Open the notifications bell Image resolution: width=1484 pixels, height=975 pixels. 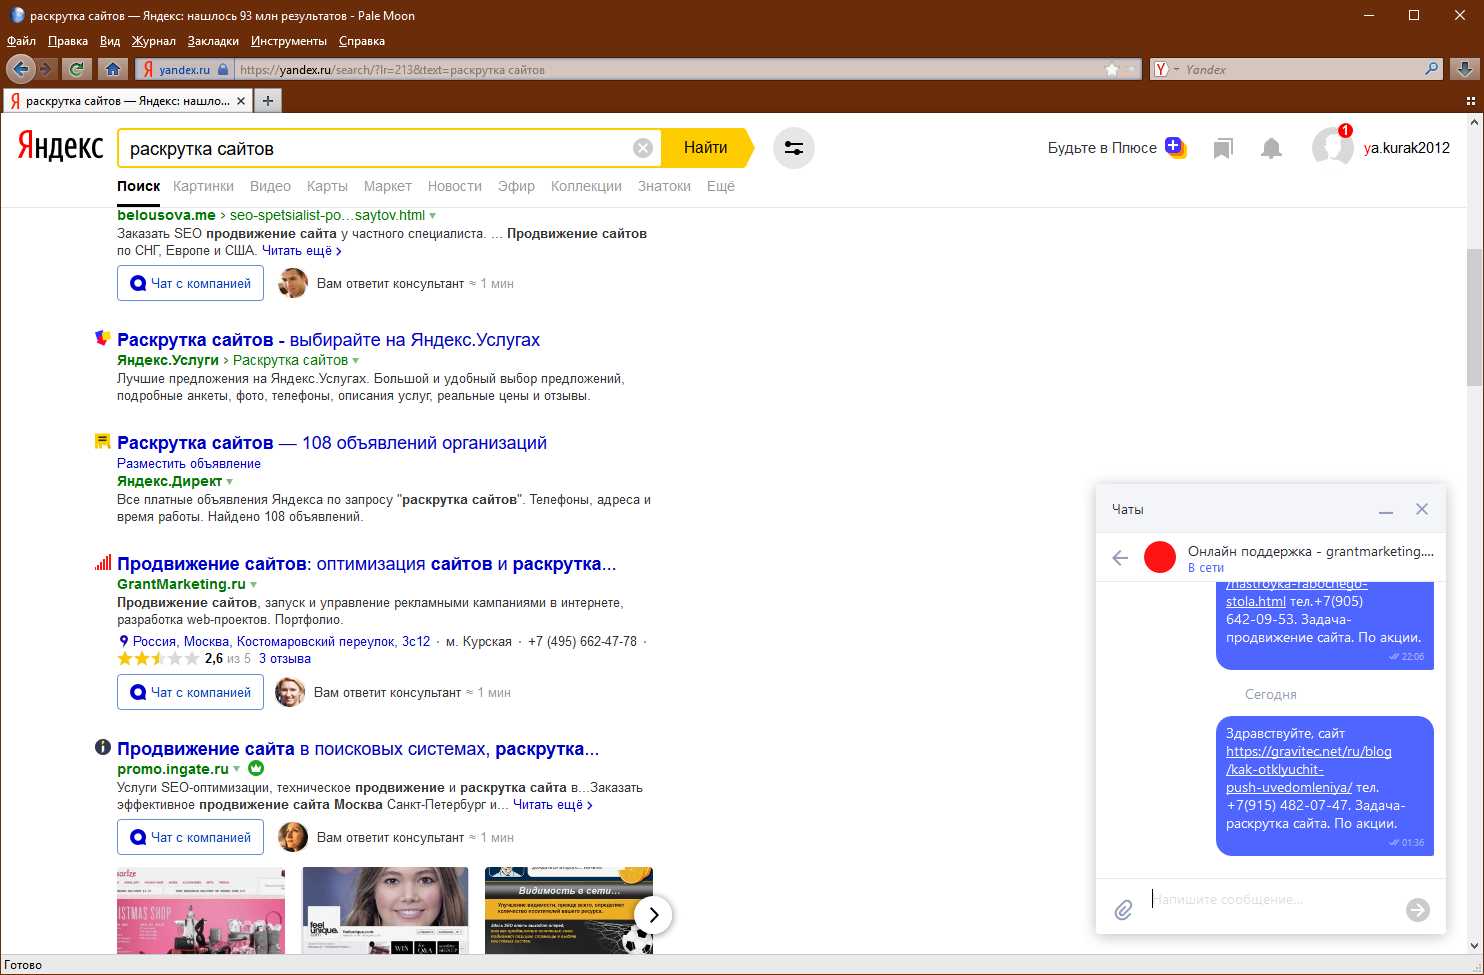click(x=1271, y=149)
